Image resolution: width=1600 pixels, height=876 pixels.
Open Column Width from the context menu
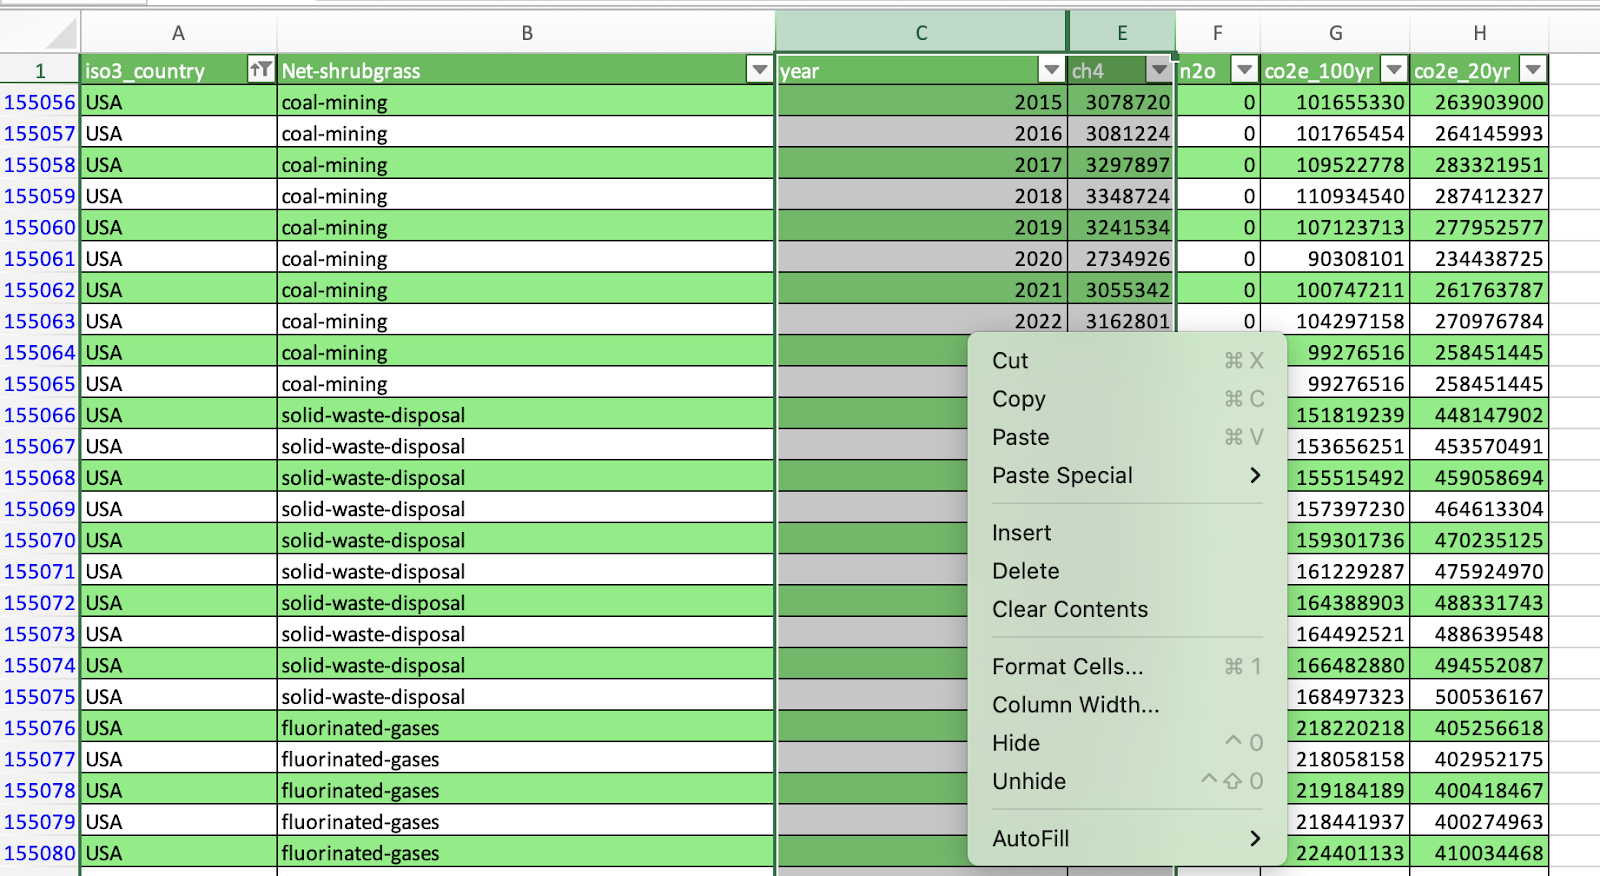click(1127, 705)
